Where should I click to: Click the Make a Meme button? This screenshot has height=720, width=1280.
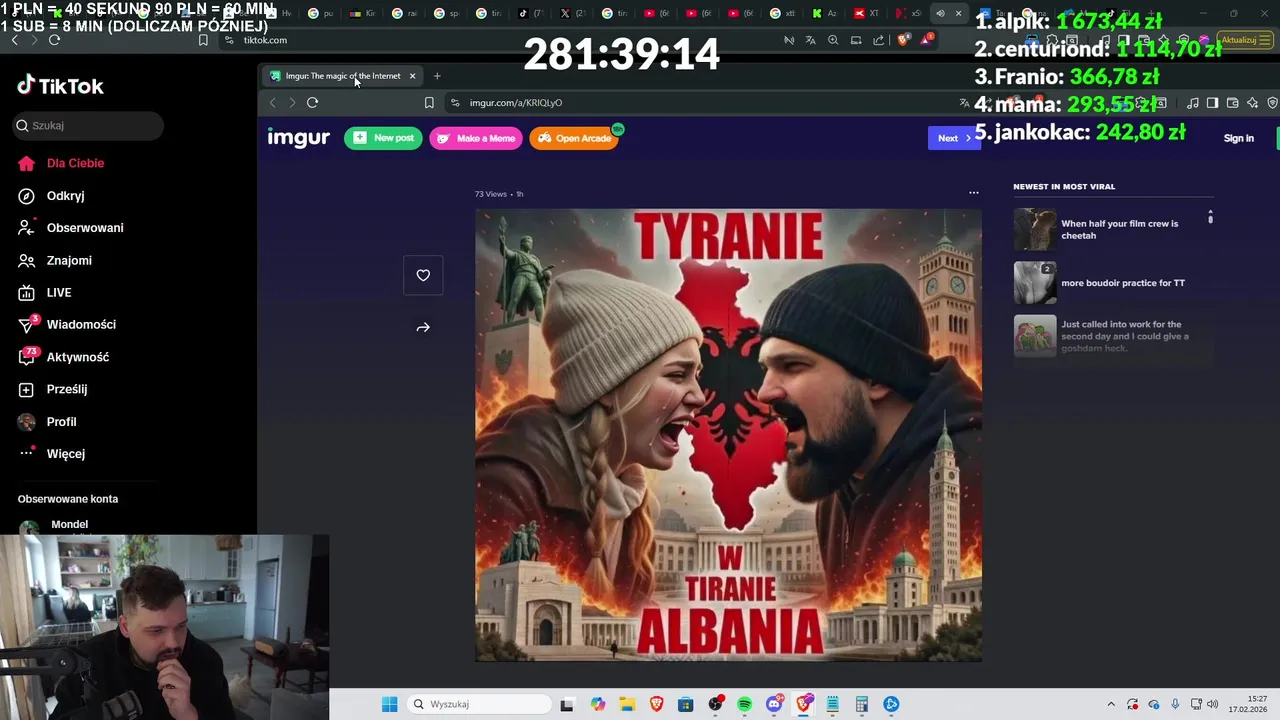475,138
